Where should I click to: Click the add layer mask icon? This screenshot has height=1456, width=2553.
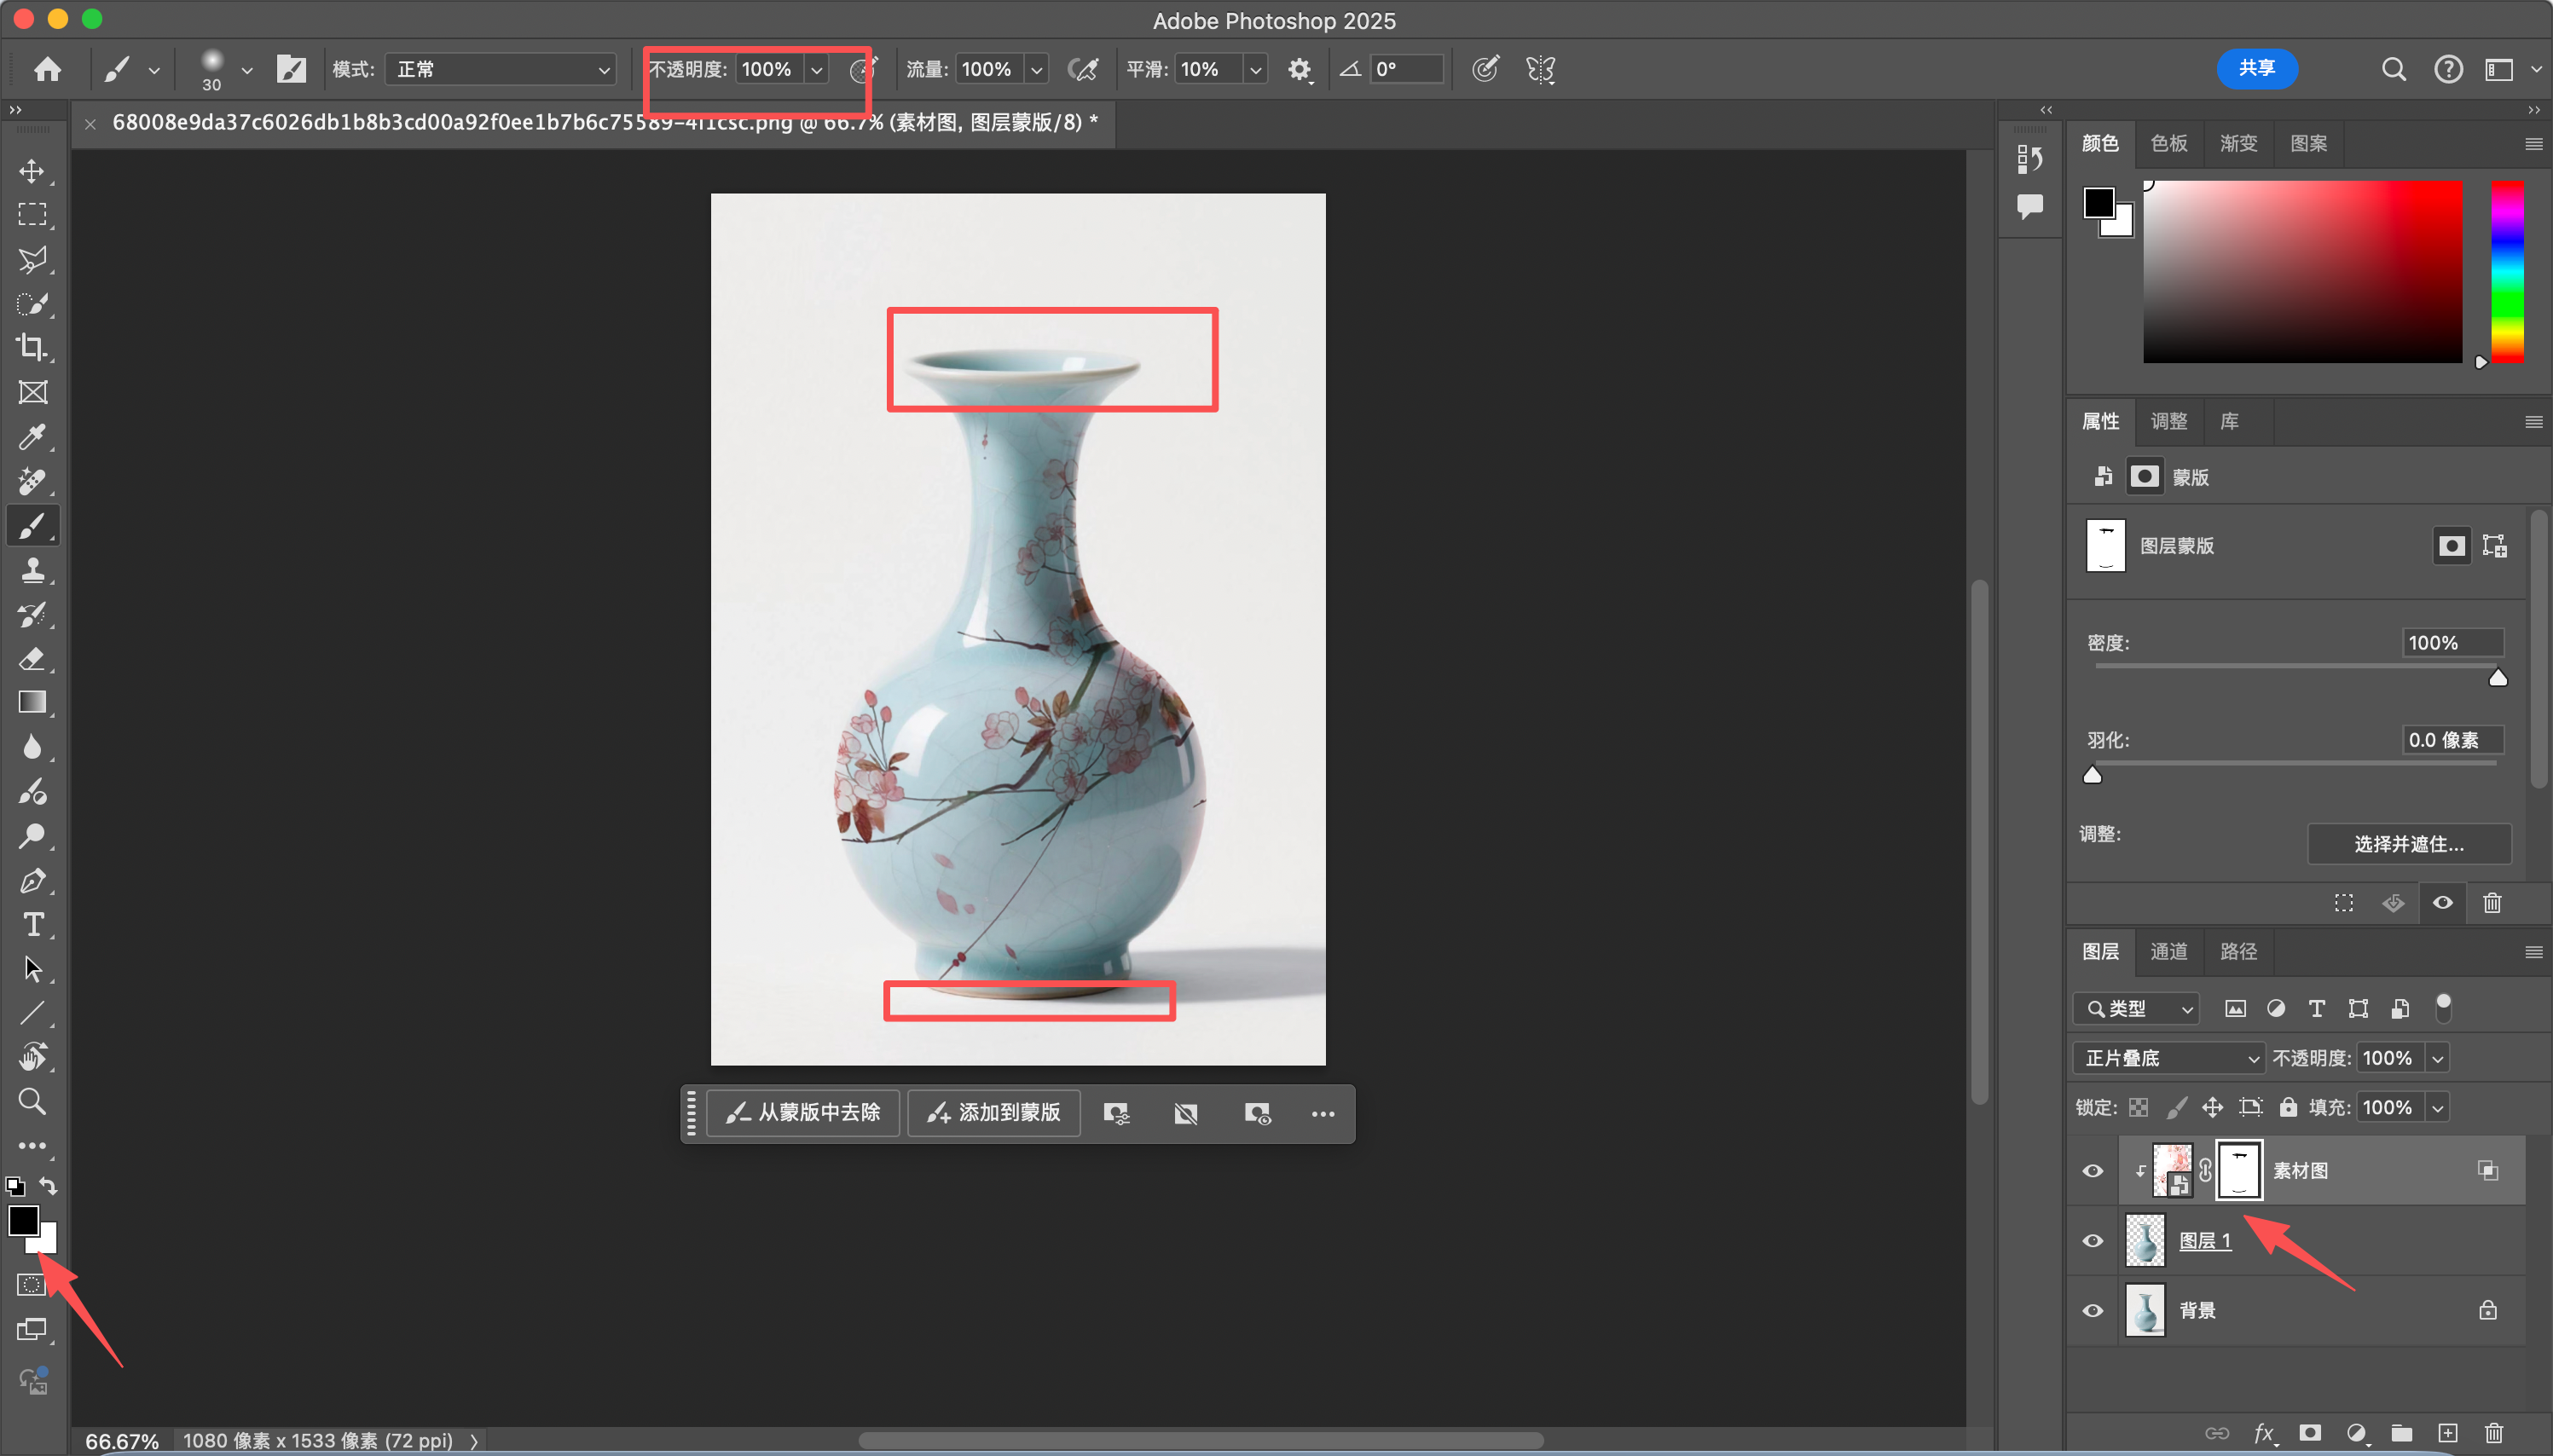click(x=2310, y=1433)
